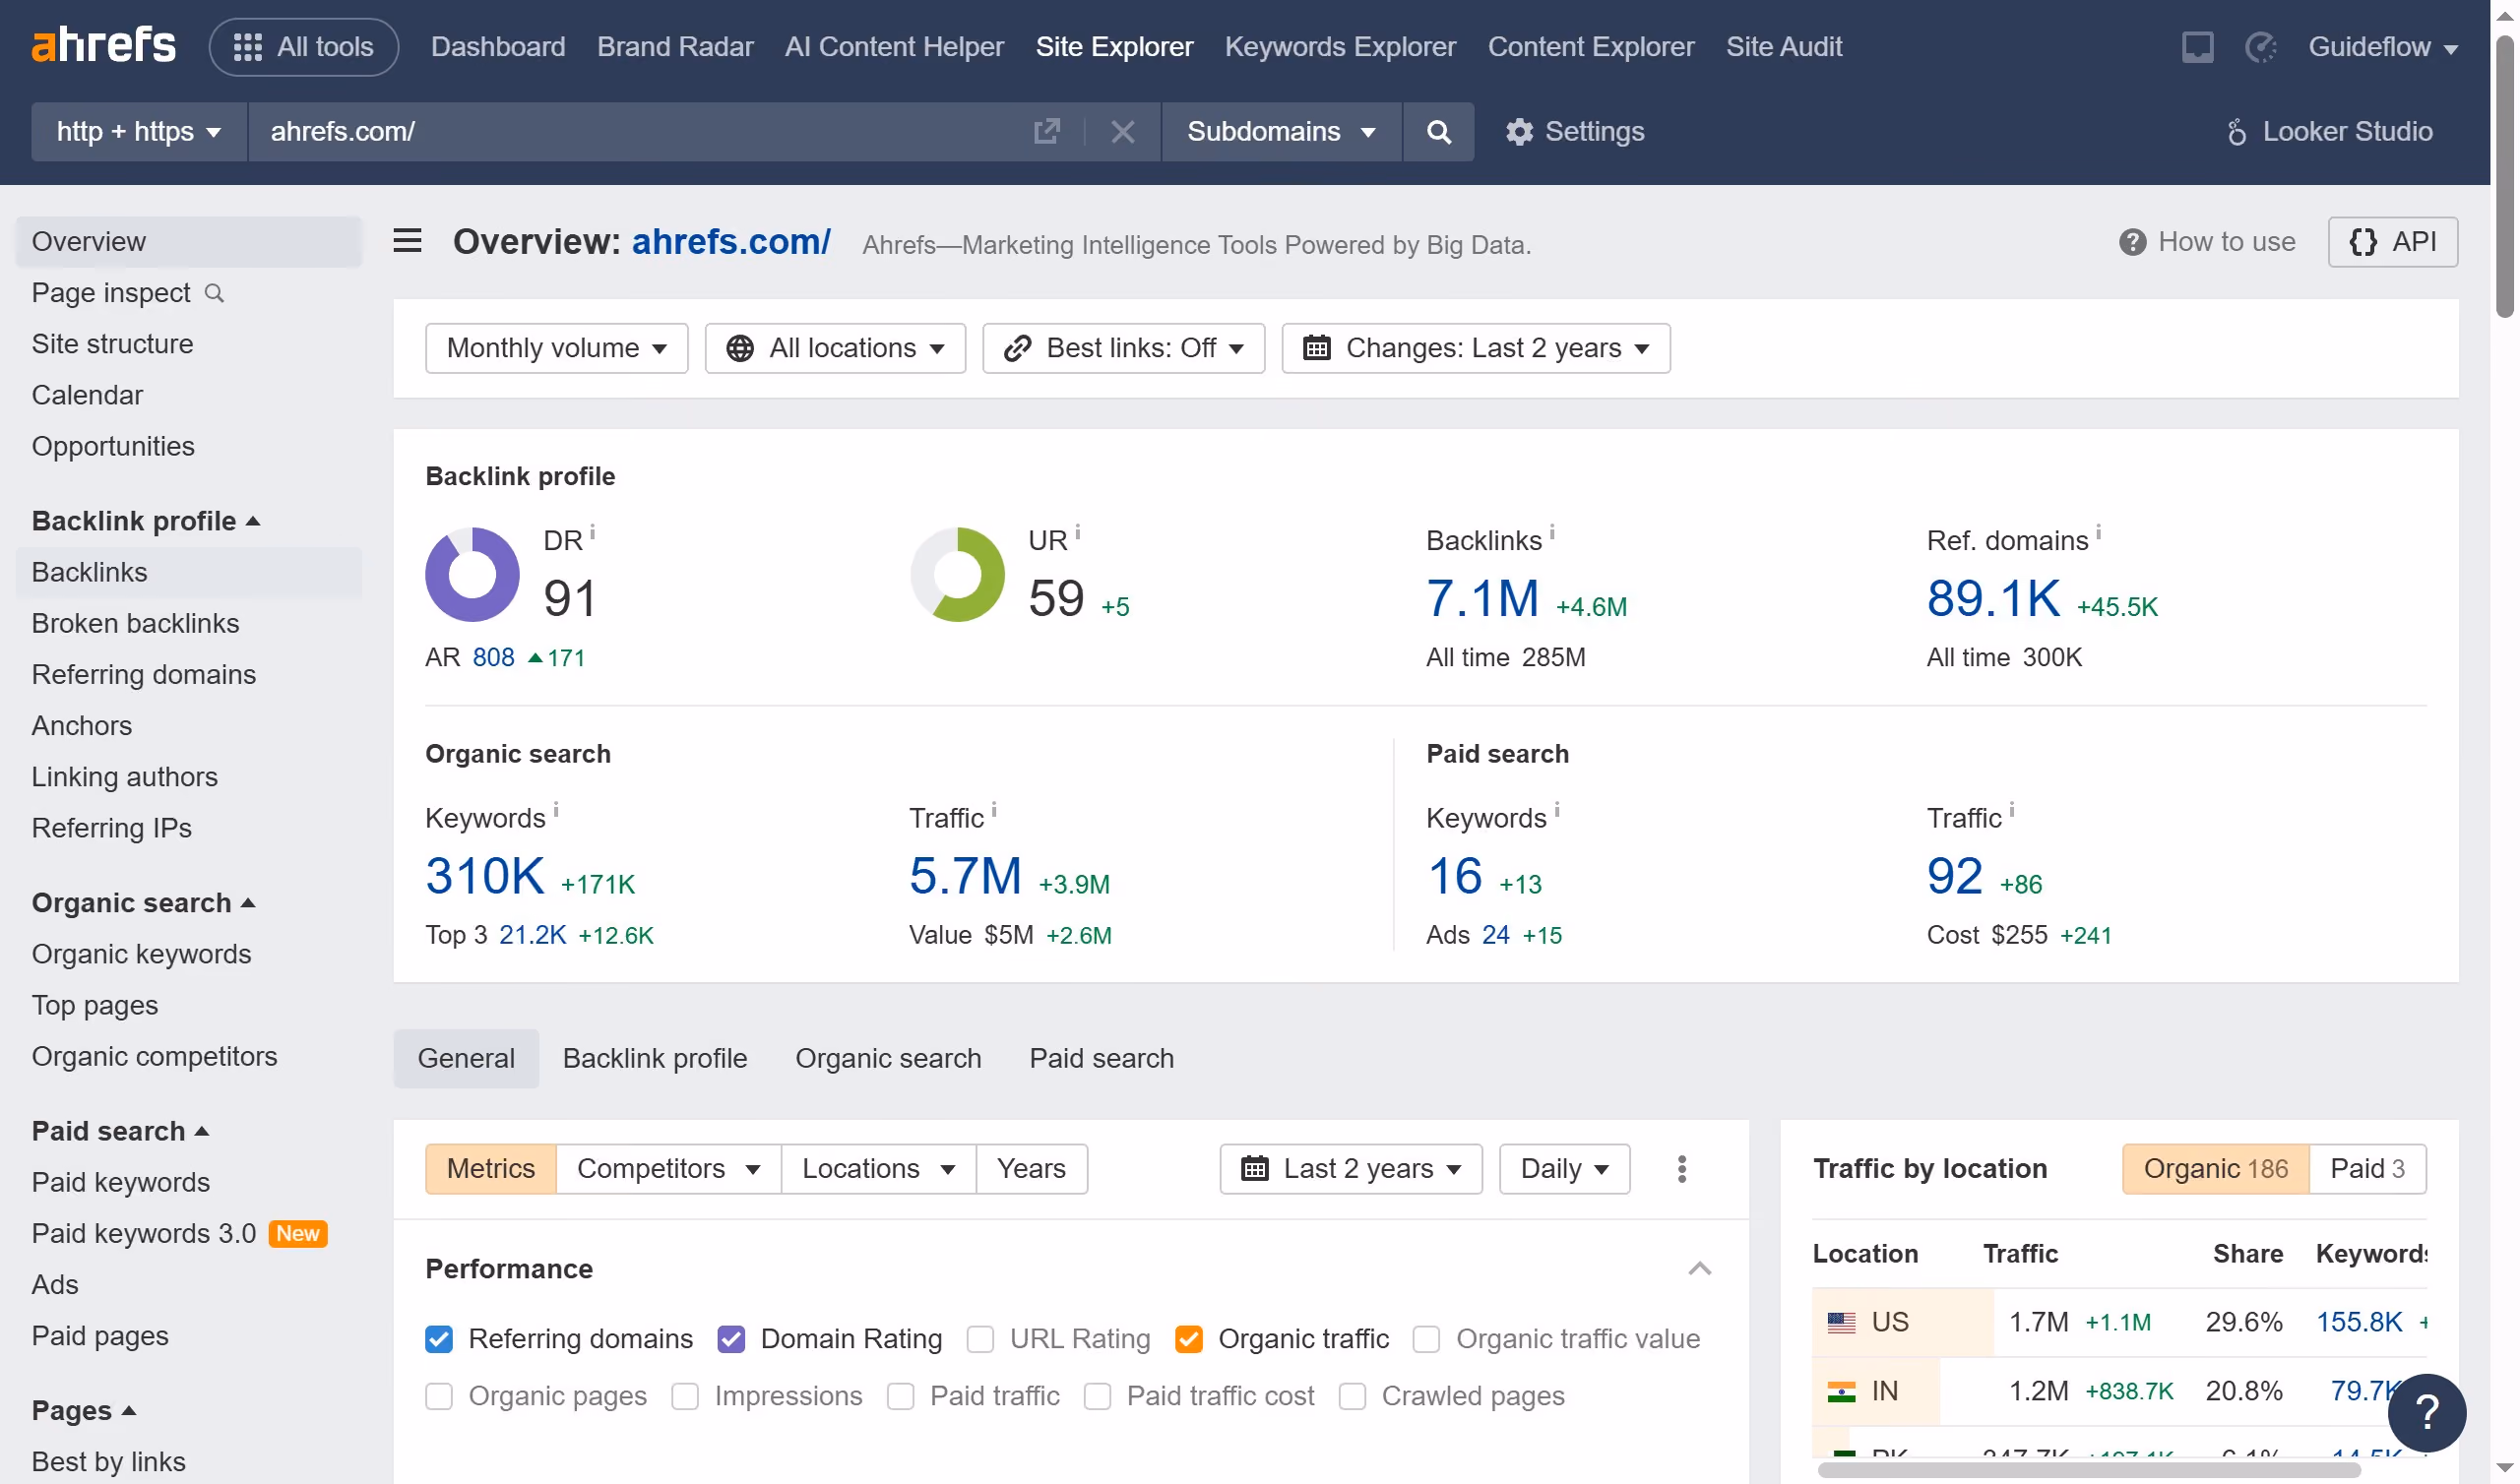
Task: Open the http + https protocol dropdown
Action: 139,131
